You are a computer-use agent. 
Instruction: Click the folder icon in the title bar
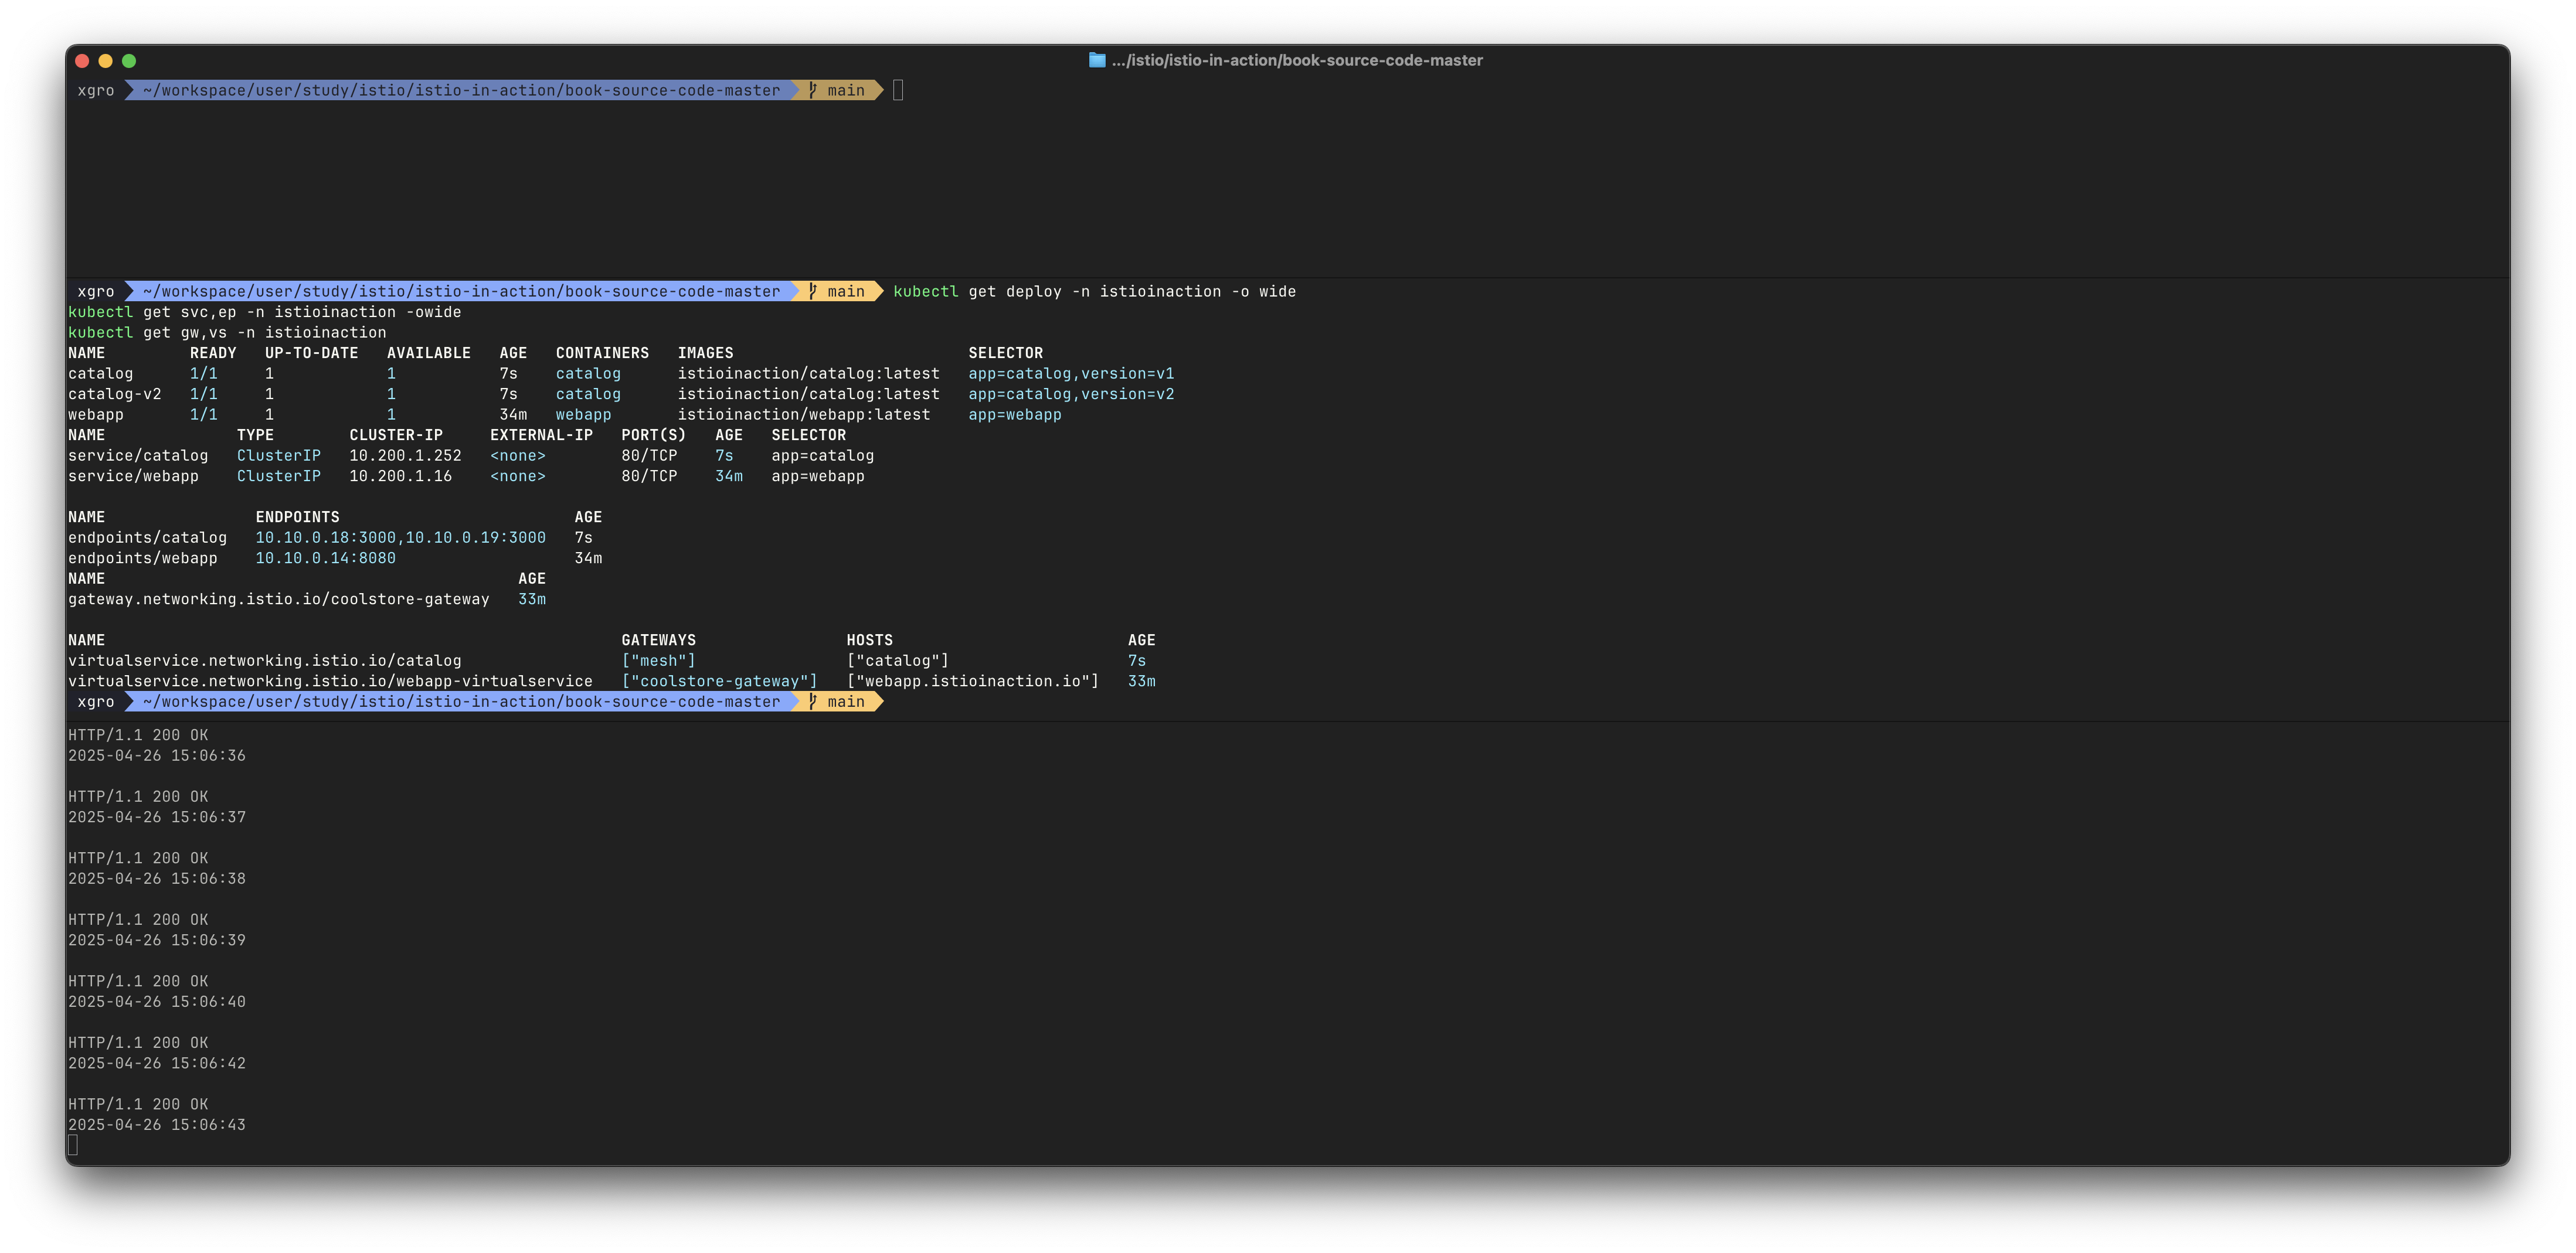pyautogui.click(x=1097, y=60)
